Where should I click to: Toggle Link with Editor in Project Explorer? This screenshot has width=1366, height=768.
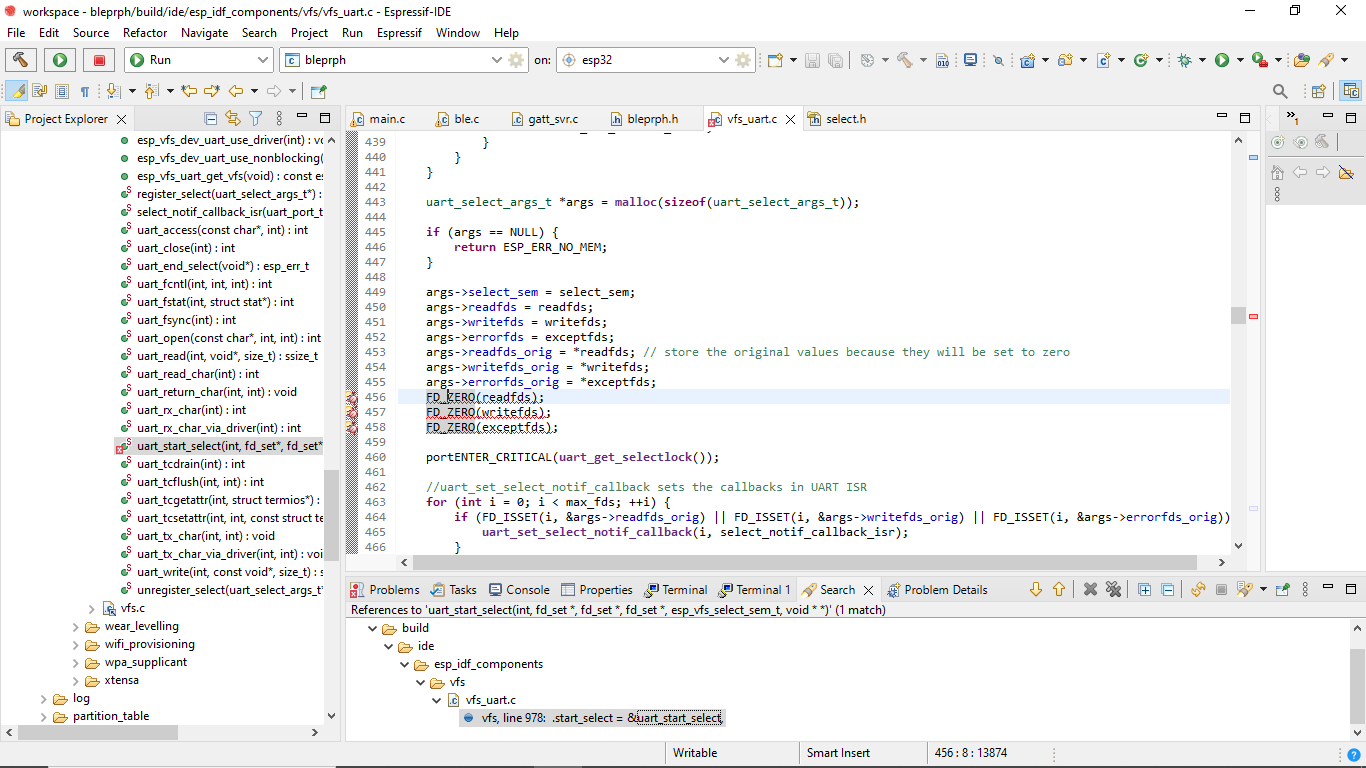click(x=233, y=118)
